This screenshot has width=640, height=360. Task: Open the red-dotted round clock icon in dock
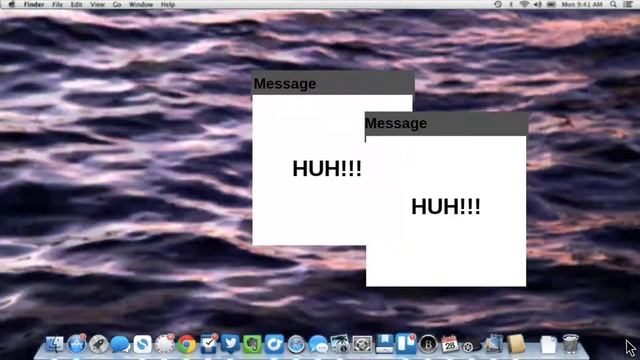coord(164,344)
